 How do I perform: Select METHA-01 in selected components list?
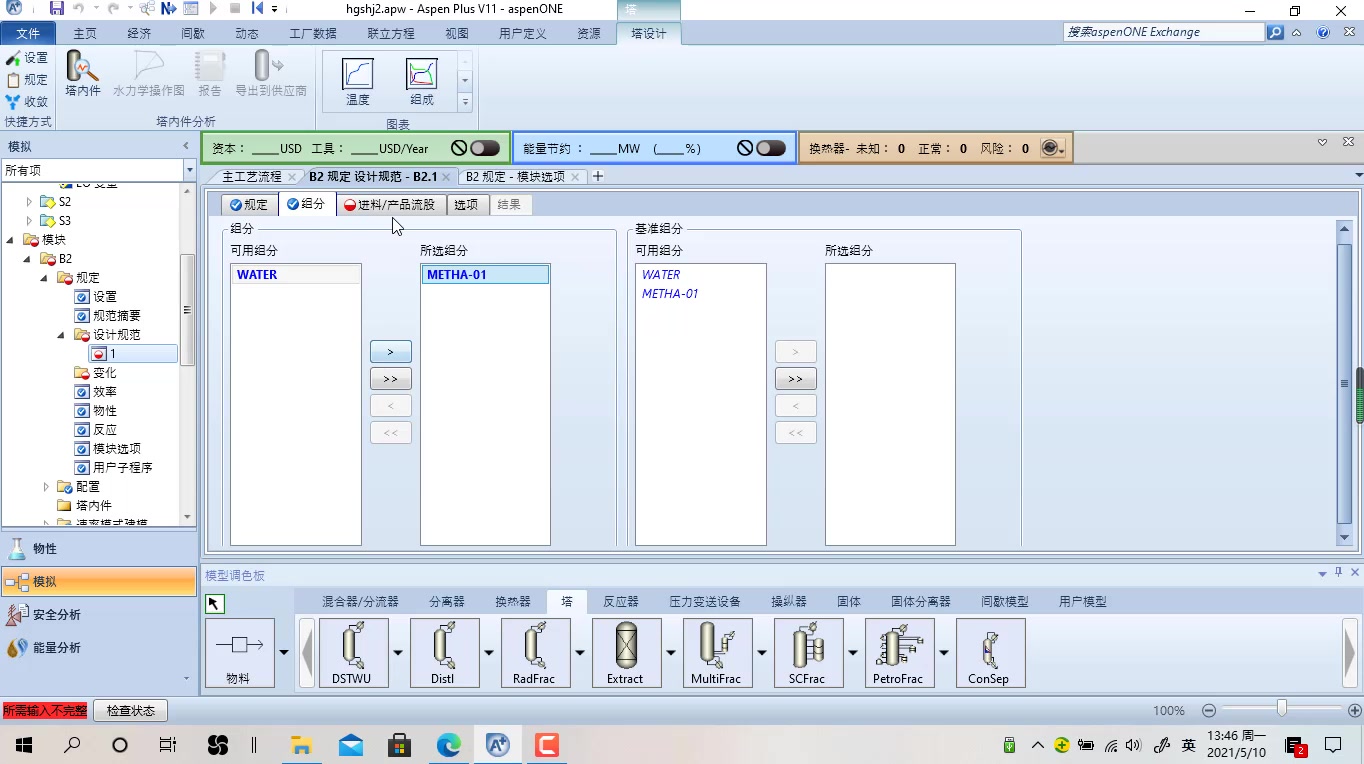click(485, 275)
